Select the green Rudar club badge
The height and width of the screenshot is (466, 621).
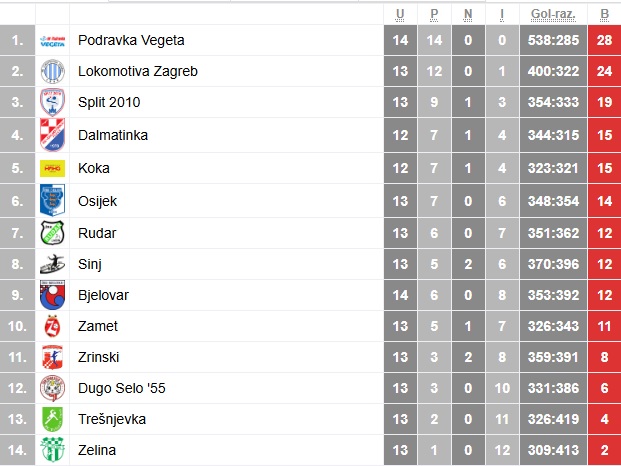pos(52,233)
